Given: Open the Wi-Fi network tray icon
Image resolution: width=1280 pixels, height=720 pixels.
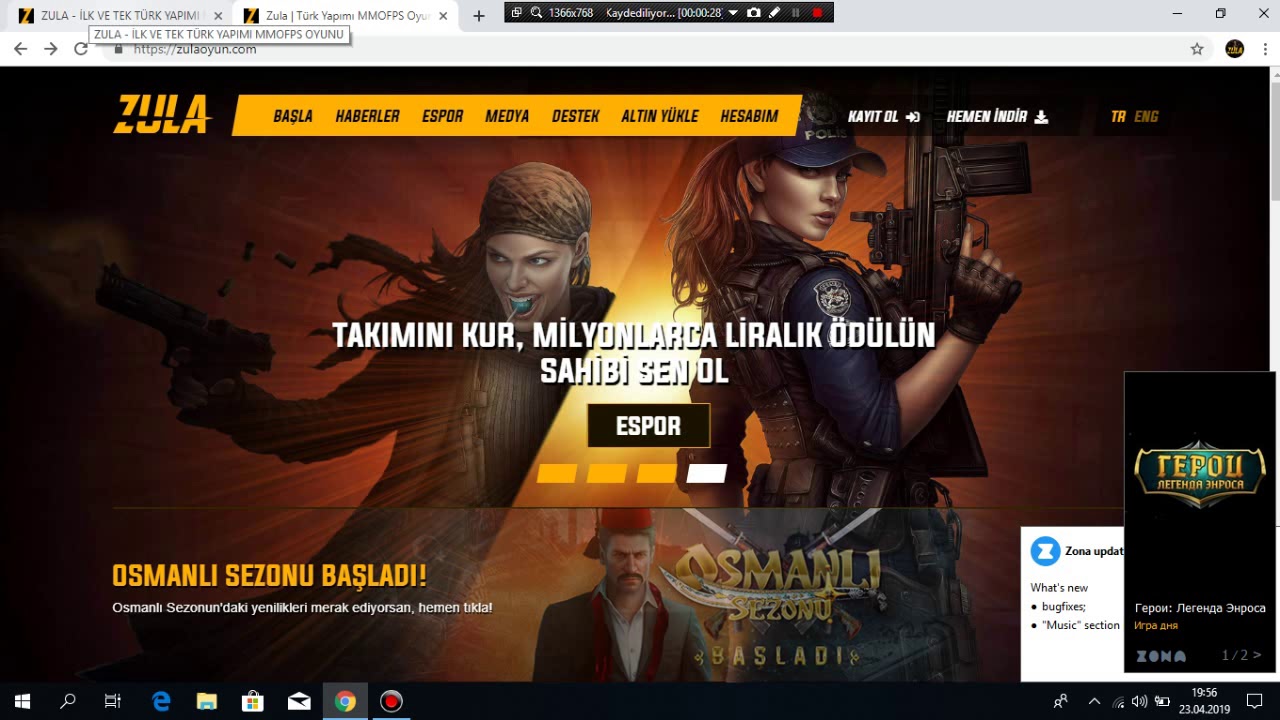Looking at the screenshot, I should click(x=1118, y=701).
